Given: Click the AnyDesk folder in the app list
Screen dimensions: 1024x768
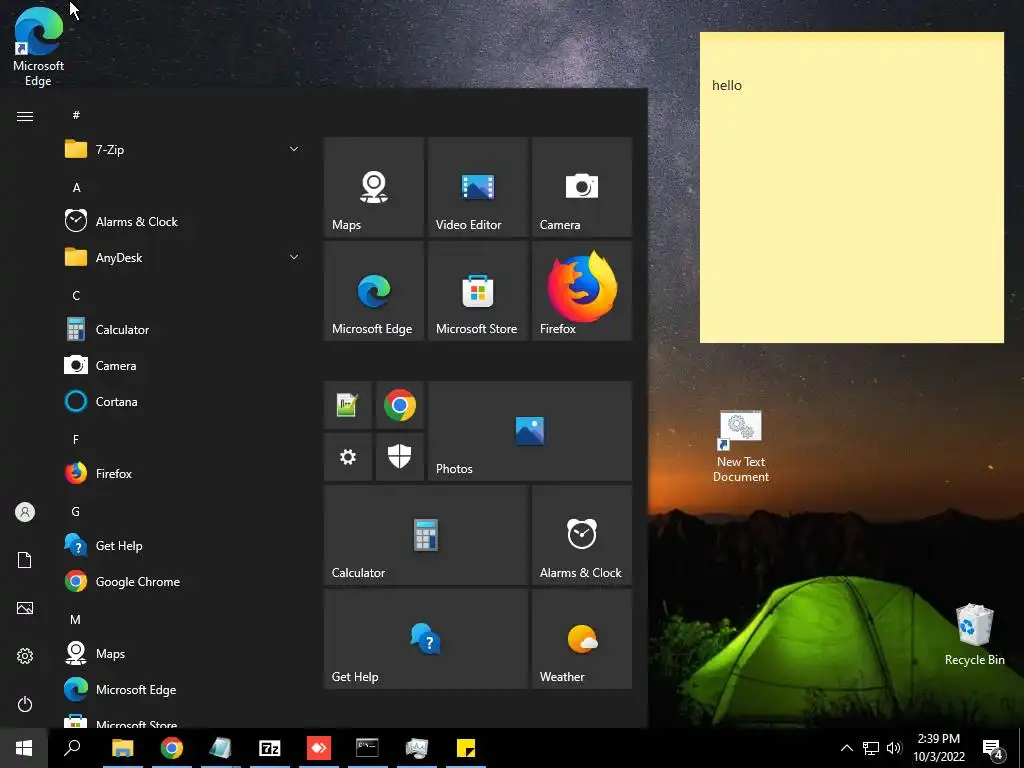Looking at the screenshot, I should pyautogui.click(x=183, y=257).
